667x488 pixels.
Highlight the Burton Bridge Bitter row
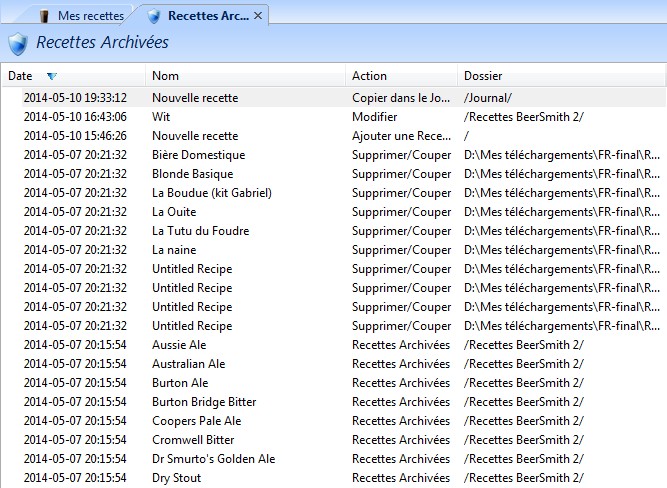point(203,402)
